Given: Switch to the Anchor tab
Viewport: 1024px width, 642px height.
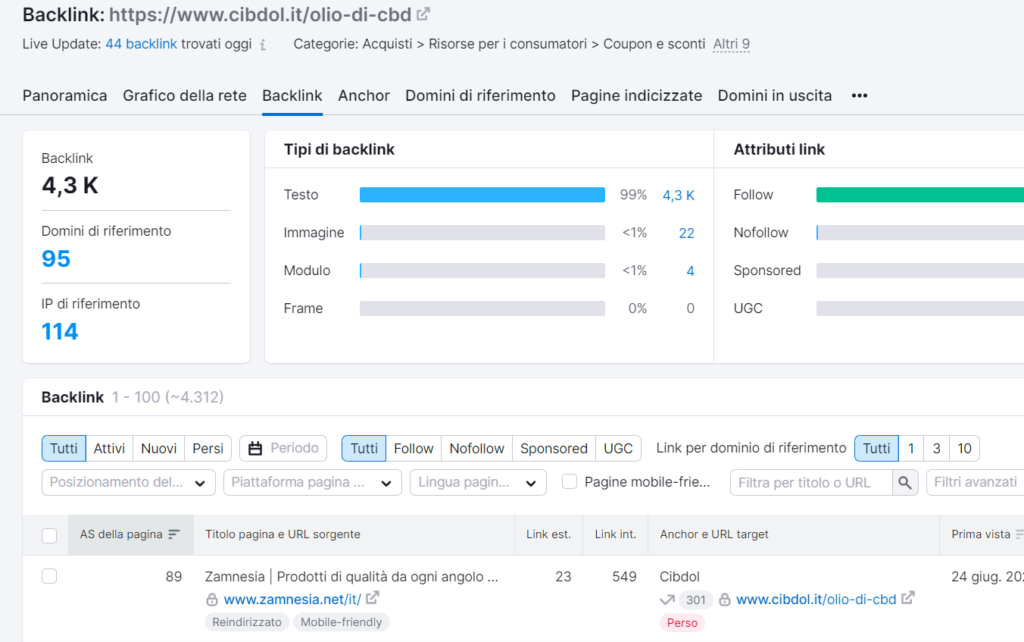Looking at the screenshot, I should point(364,96).
